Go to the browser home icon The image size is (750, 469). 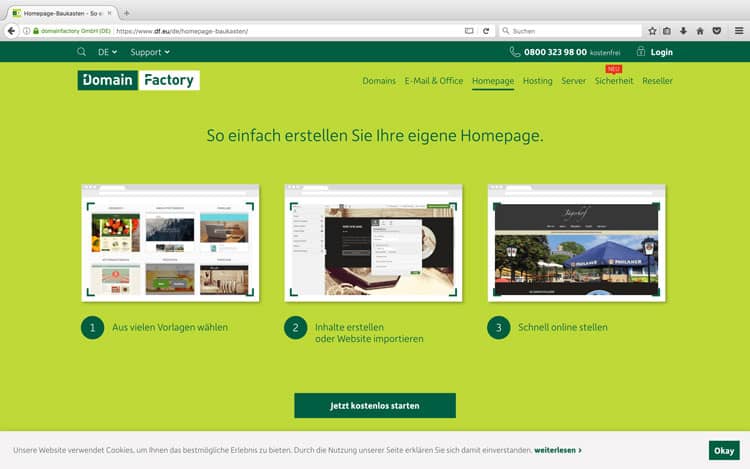point(700,31)
